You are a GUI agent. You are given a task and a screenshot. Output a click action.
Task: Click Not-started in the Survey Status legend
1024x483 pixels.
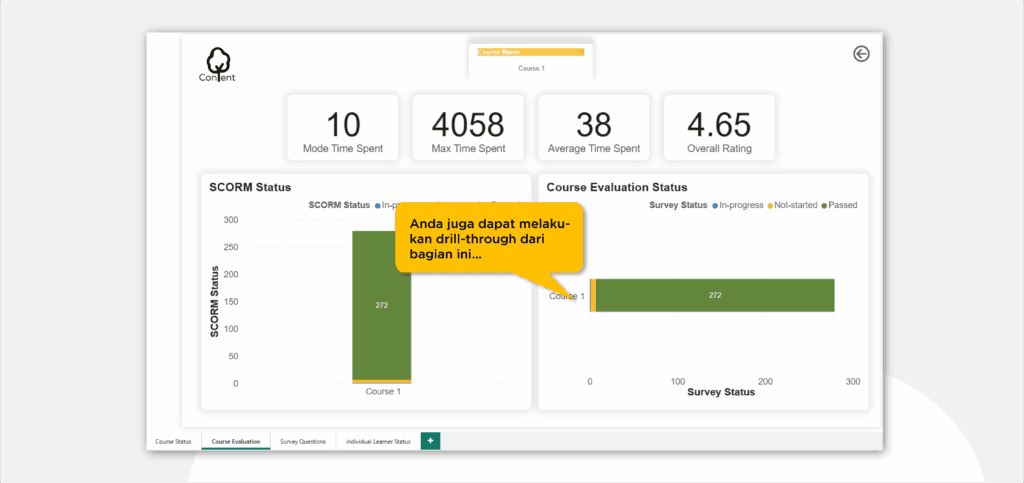[792, 205]
